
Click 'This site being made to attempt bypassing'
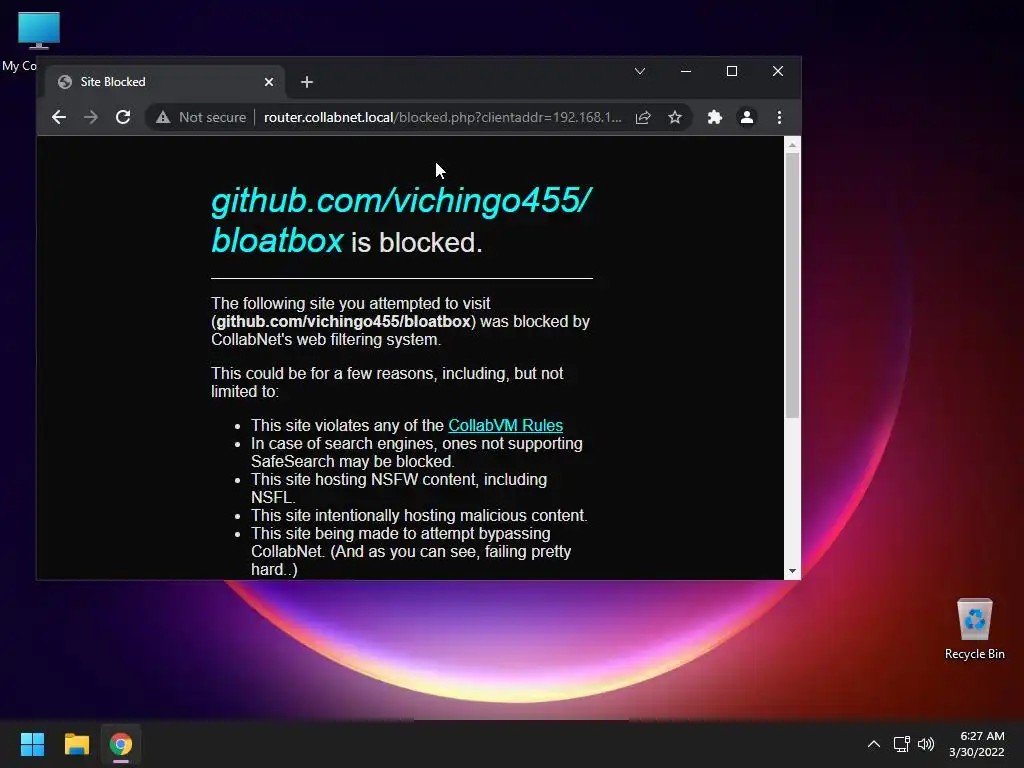pyautogui.click(x=401, y=533)
